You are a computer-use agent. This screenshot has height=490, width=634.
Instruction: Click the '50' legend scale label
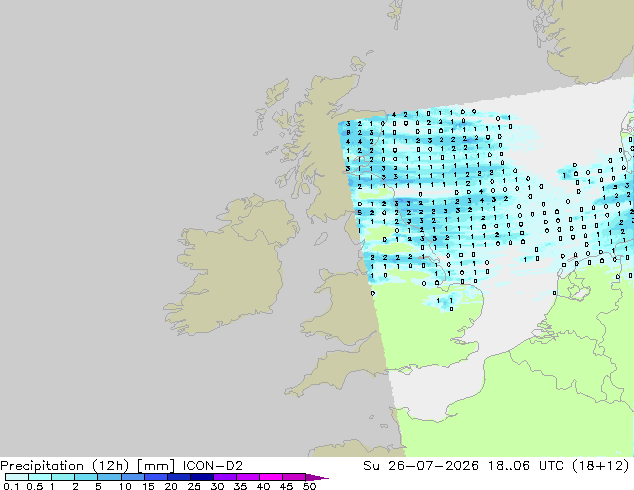(x=309, y=486)
